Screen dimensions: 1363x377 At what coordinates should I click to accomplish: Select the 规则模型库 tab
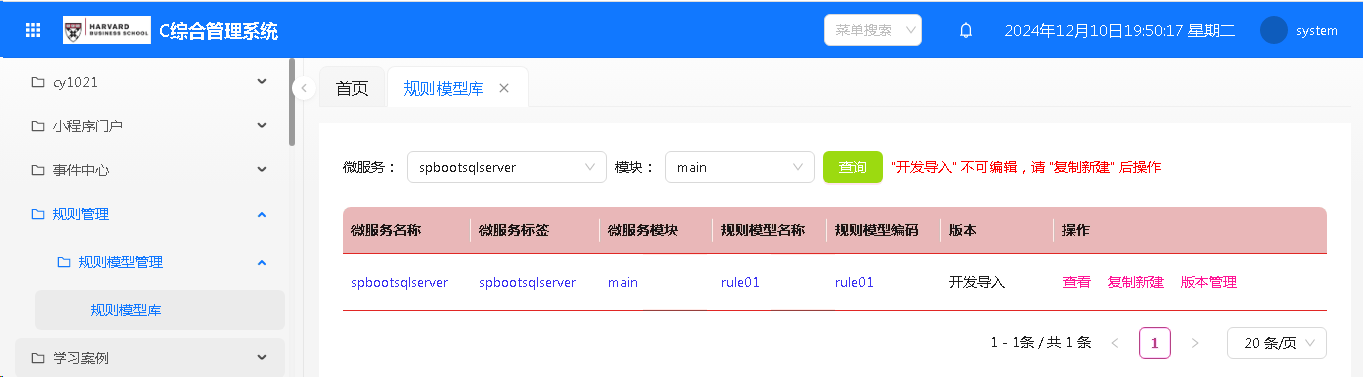(x=444, y=88)
